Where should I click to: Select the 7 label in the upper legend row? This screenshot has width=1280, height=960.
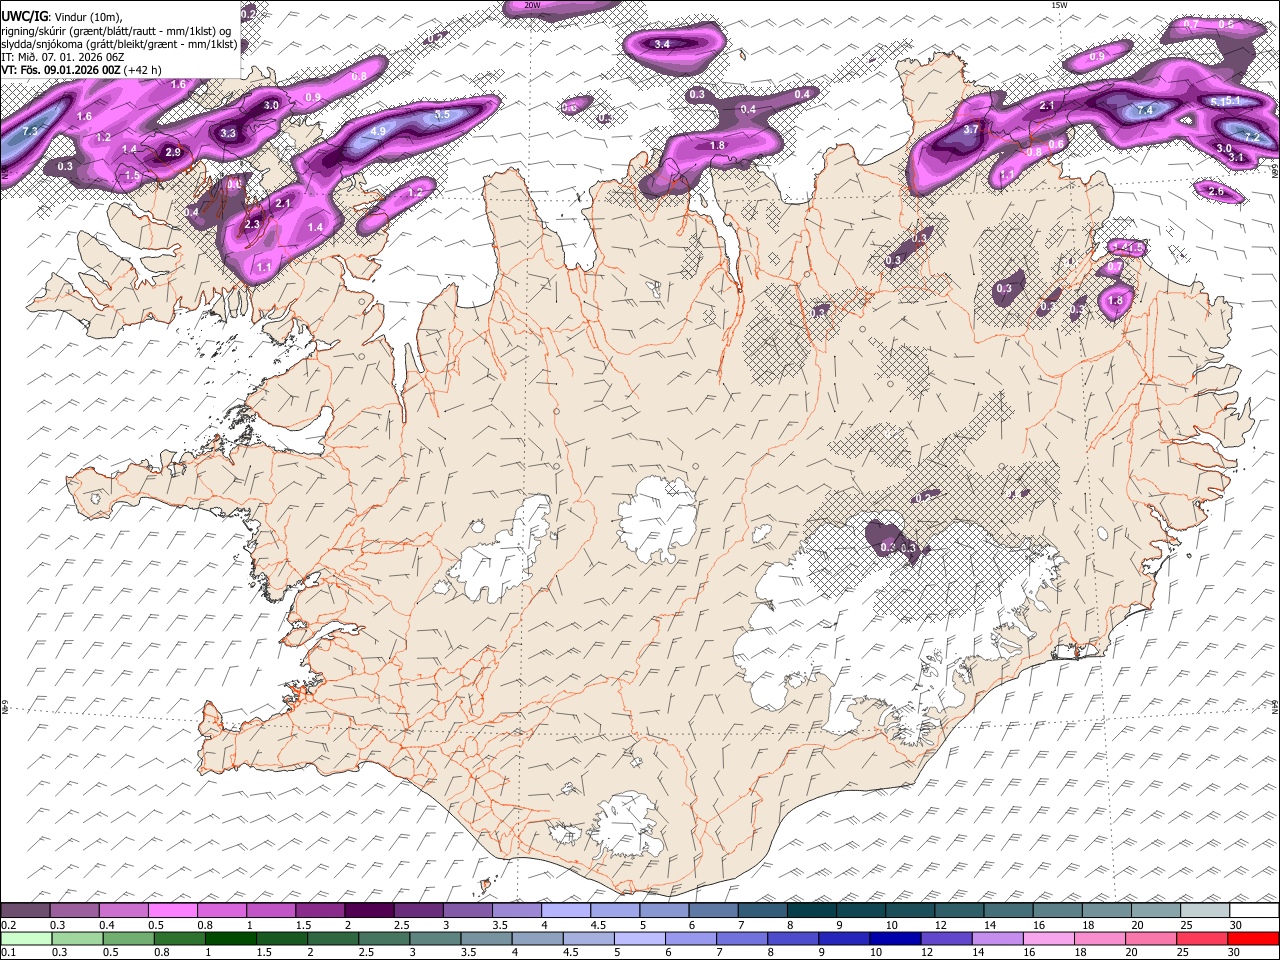click(x=742, y=925)
